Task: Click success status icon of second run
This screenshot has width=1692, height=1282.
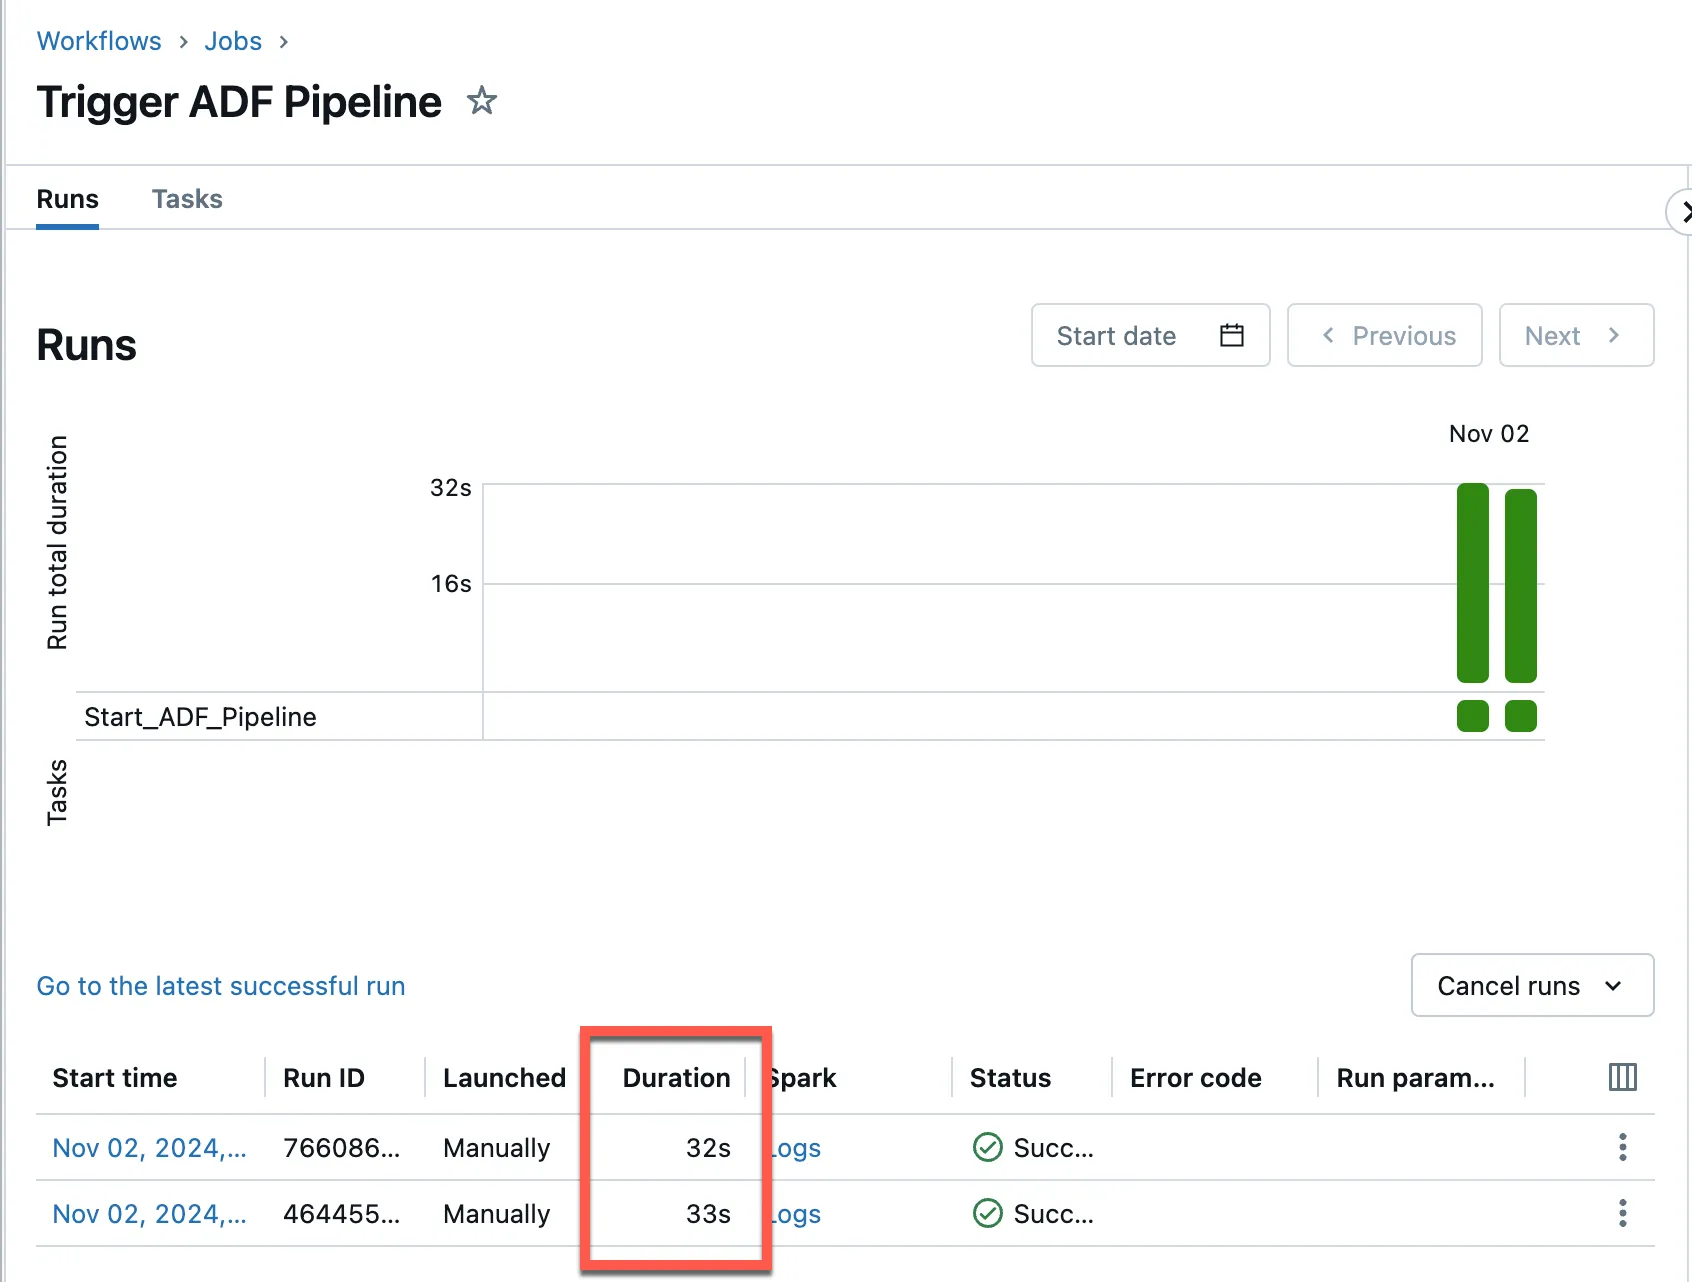Action: tap(987, 1213)
